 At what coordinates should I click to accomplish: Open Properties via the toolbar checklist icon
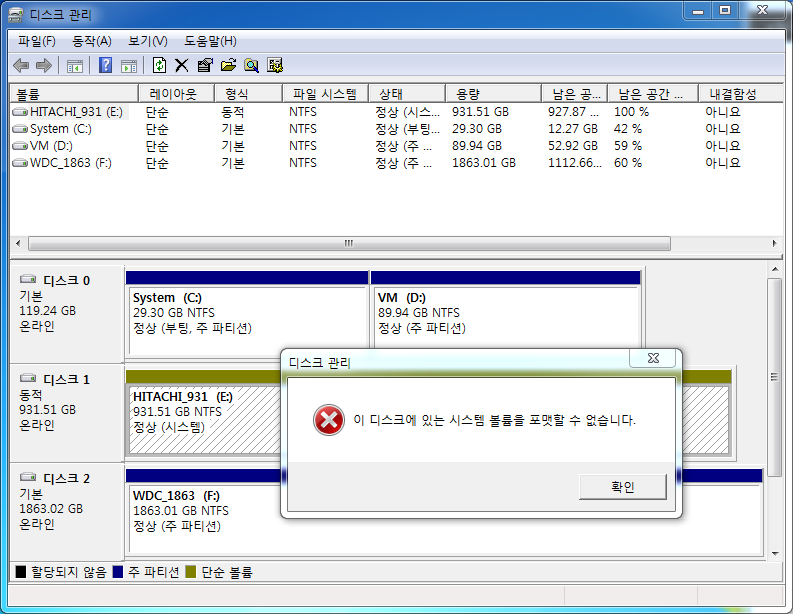tap(205, 66)
